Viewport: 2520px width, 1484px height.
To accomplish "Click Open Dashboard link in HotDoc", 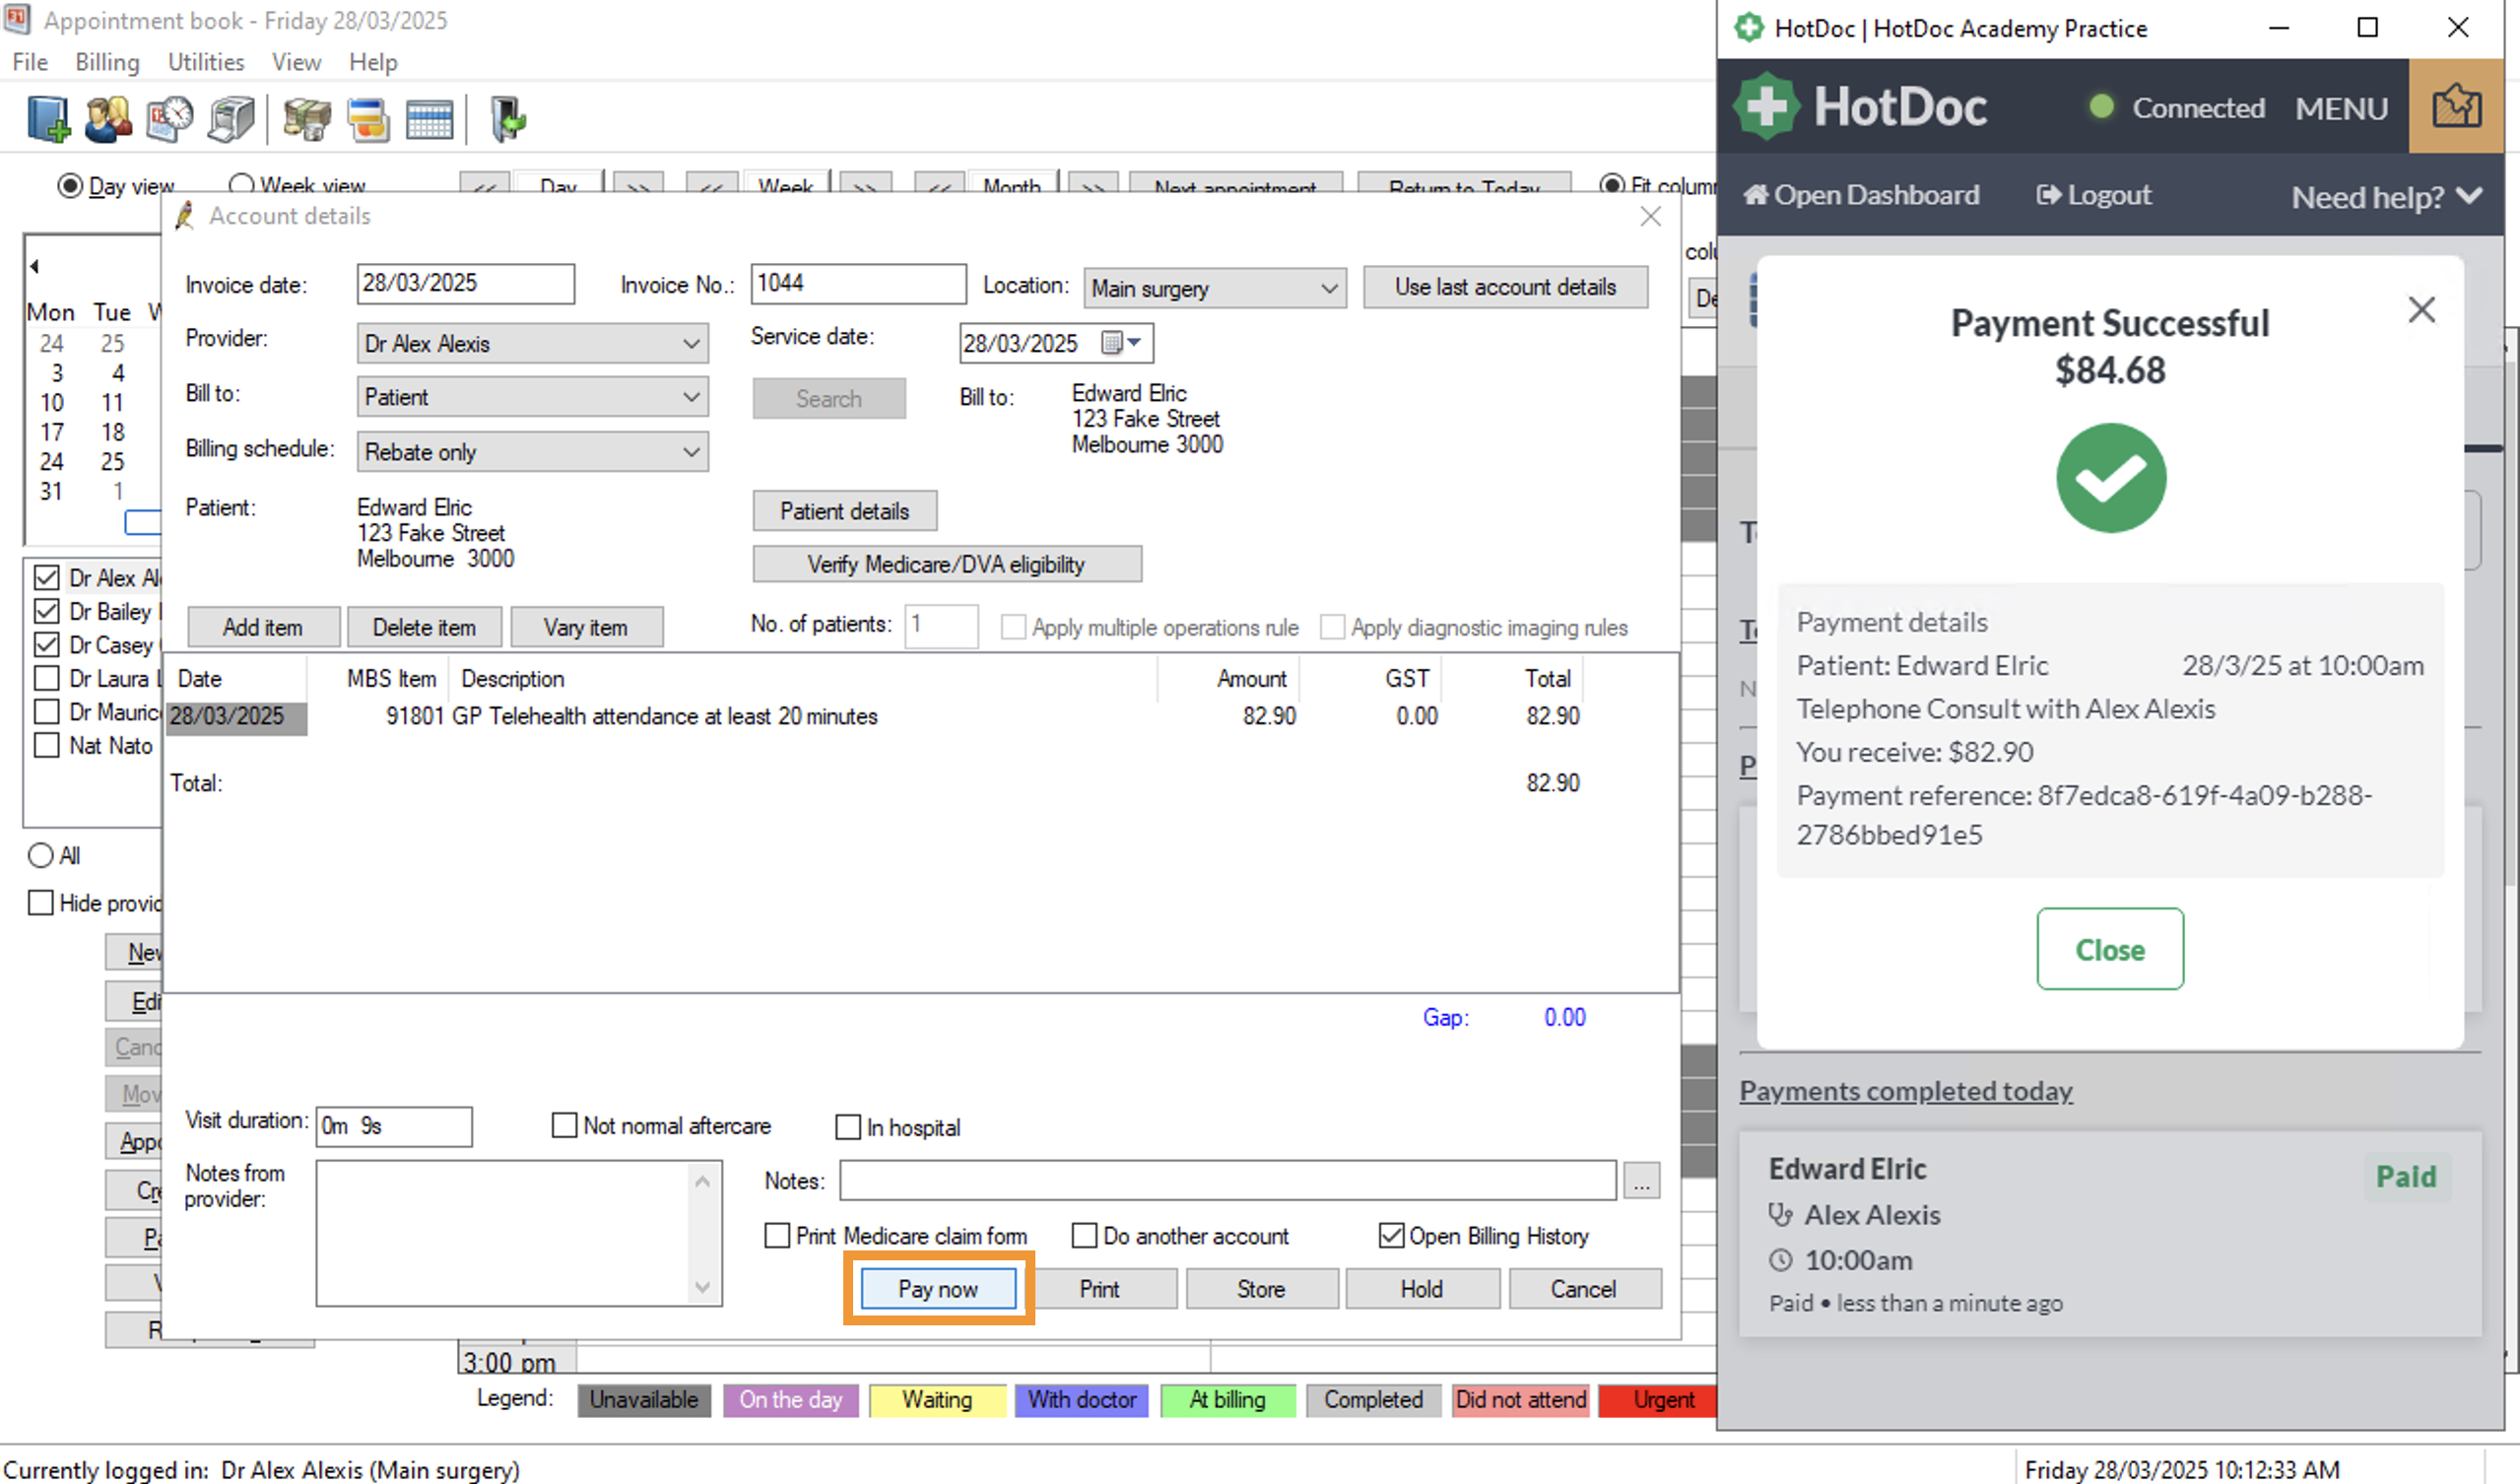I will [1861, 195].
